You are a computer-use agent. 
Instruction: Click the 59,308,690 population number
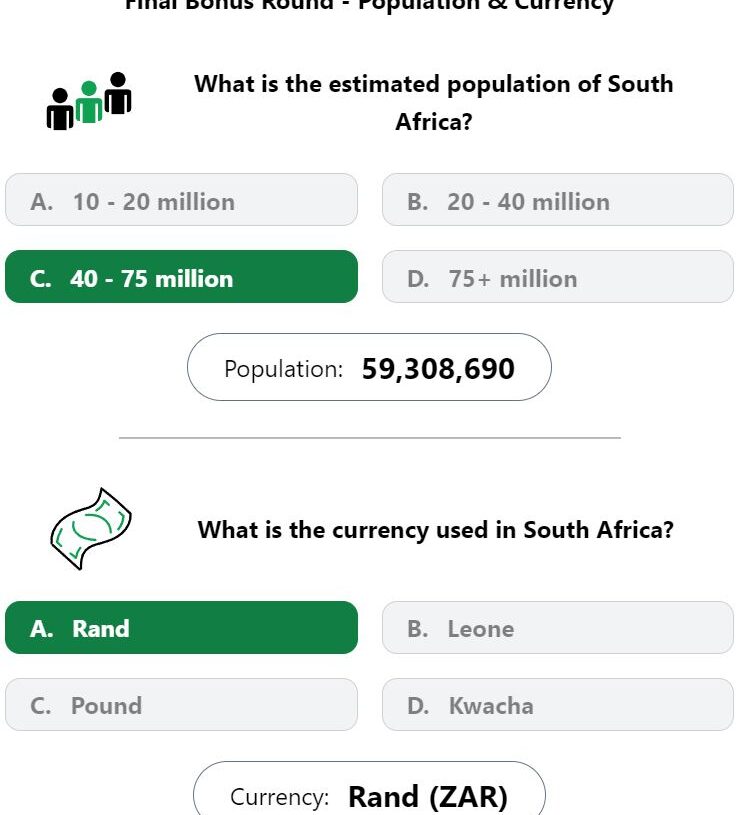[438, 369]
